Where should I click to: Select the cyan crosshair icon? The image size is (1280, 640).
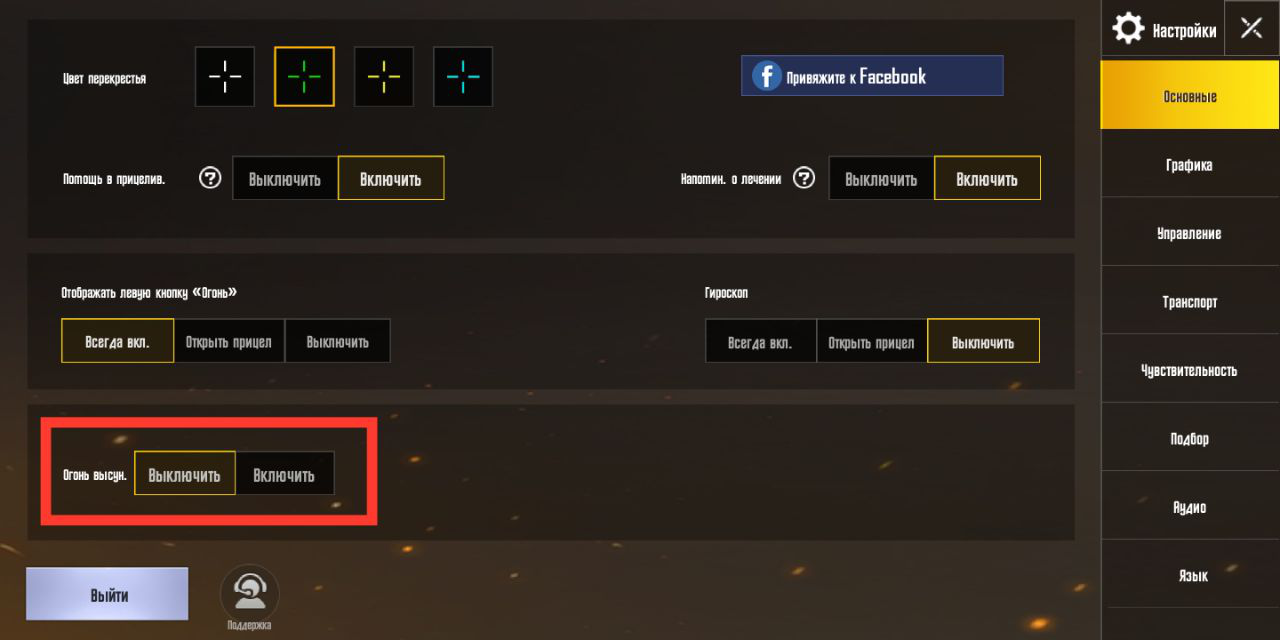[x=463, y=76]
